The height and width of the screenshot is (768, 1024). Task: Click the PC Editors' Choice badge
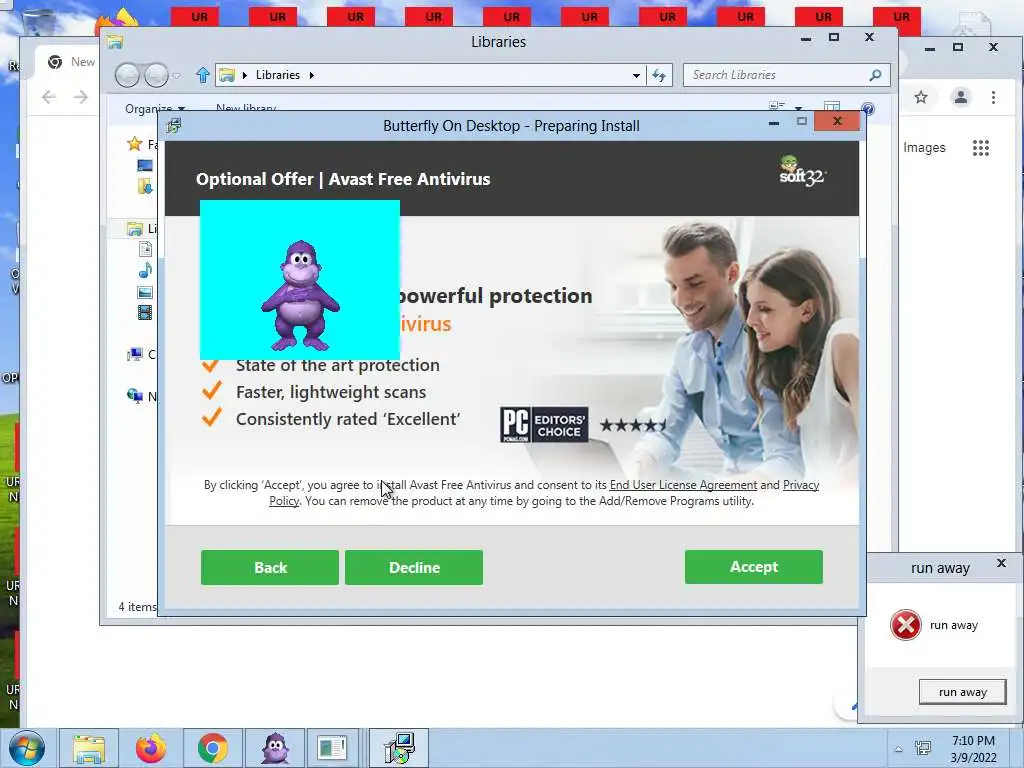tap(544, 424)
